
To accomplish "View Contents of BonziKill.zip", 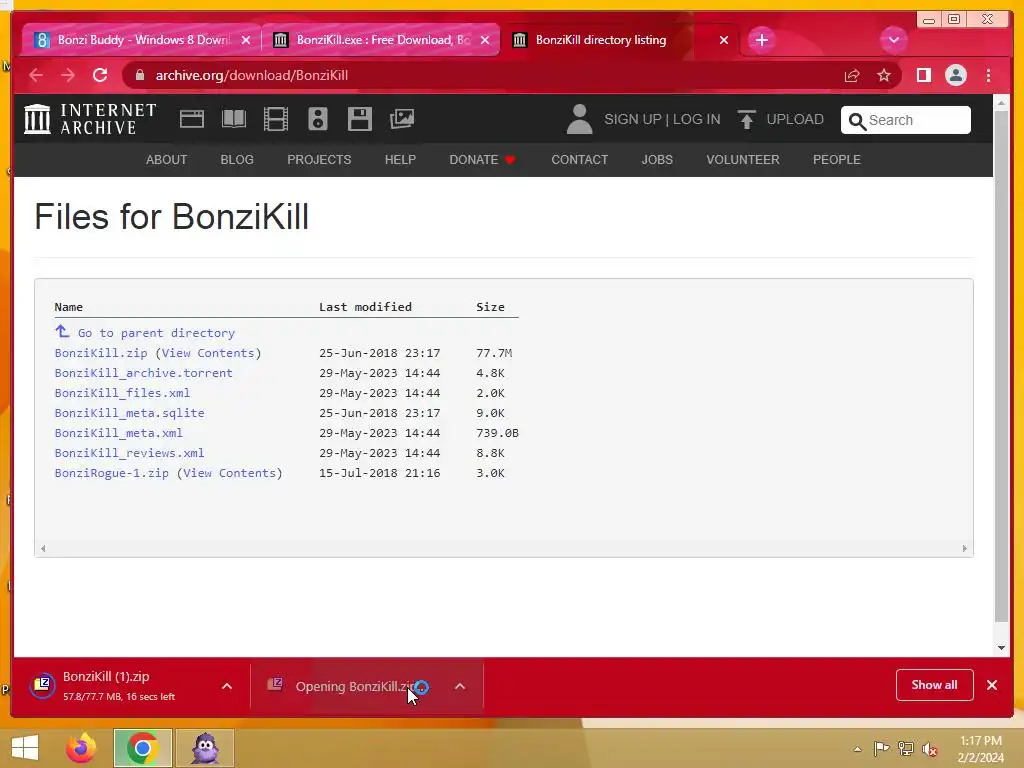I will (208, 353).
